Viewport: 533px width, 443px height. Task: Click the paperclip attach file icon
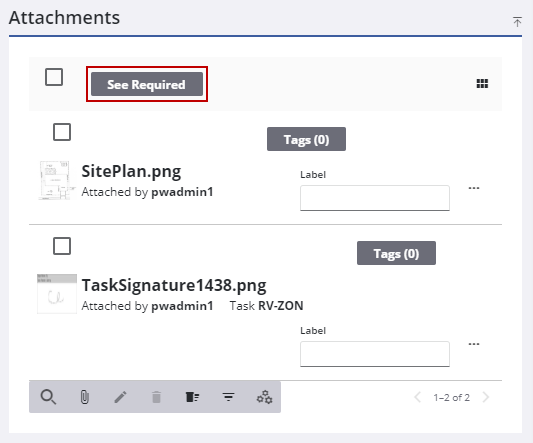pos(85,397)
